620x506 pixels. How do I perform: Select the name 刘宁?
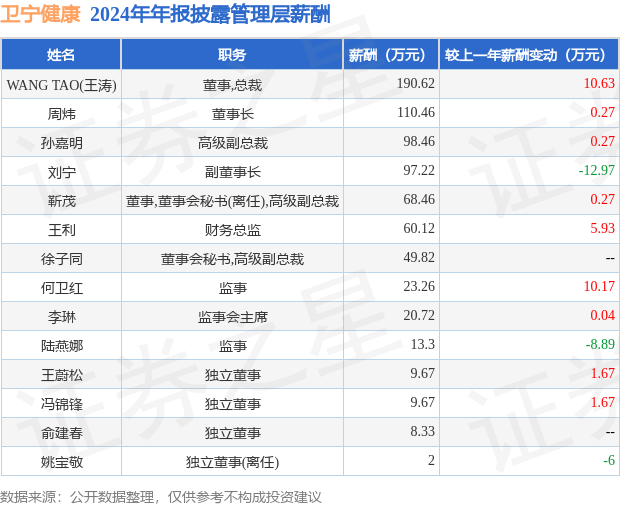pyautogui.click(x=61, y=172)
